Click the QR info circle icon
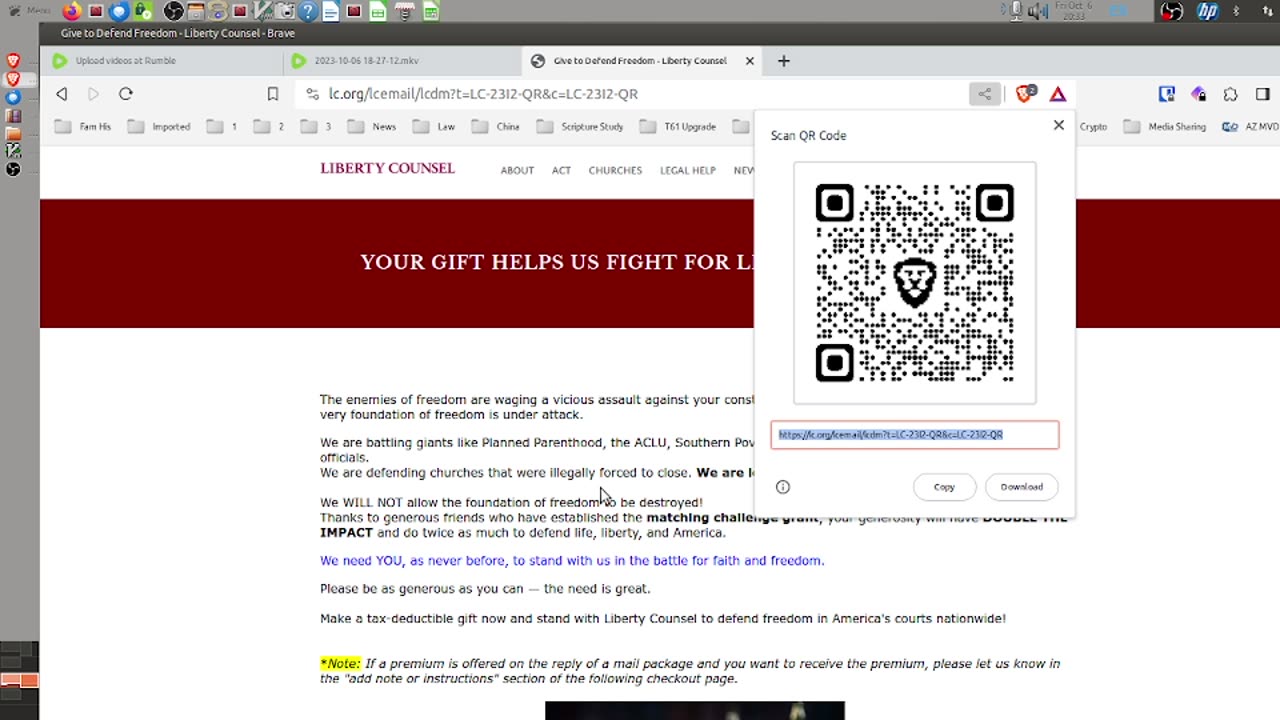 [x=783, y=487]
